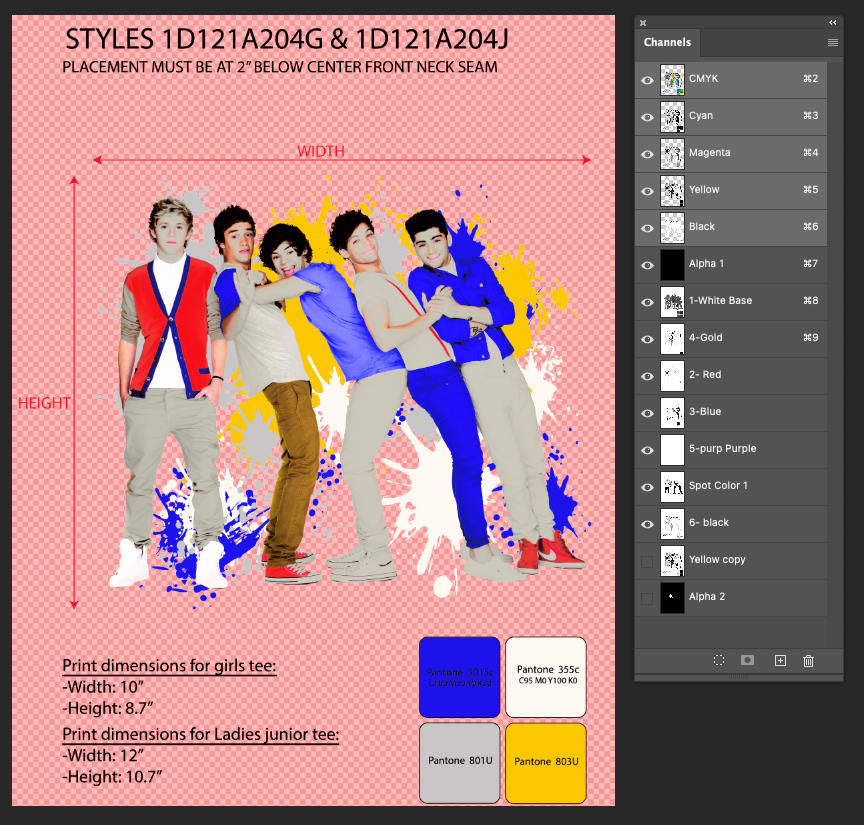Click the yellow Pantone 803U swatch

coord(546,763)
